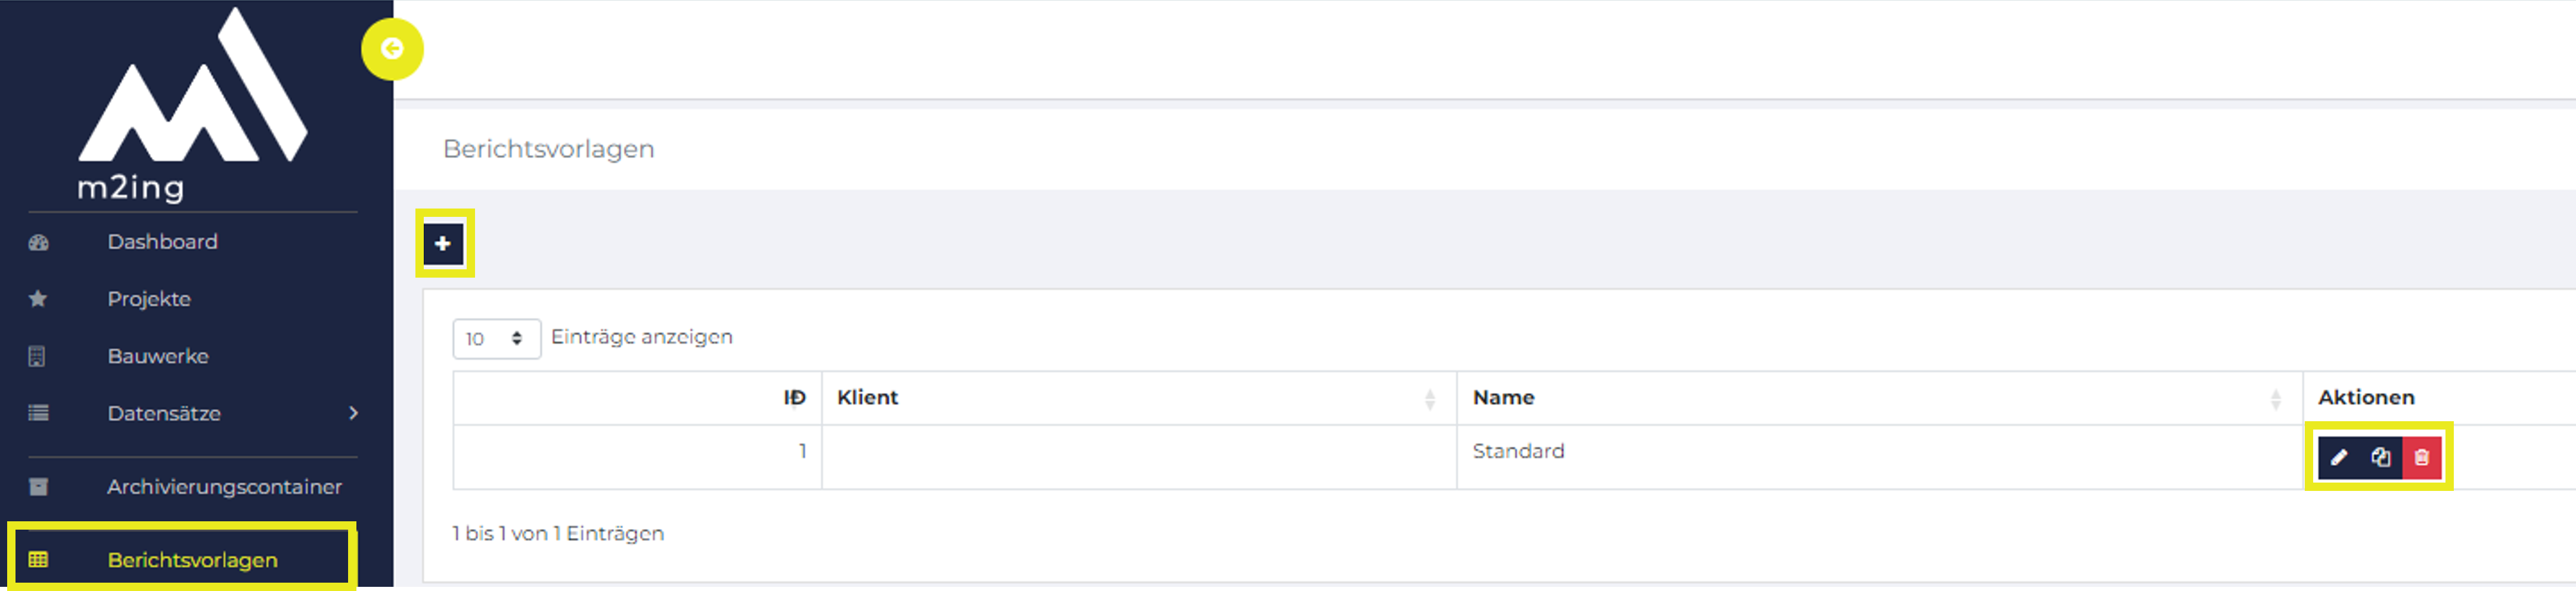This screenshot has width=2576, height=591.
Task: Expand the Datensätze submenu chevron
Action: (x=353, y=413)
